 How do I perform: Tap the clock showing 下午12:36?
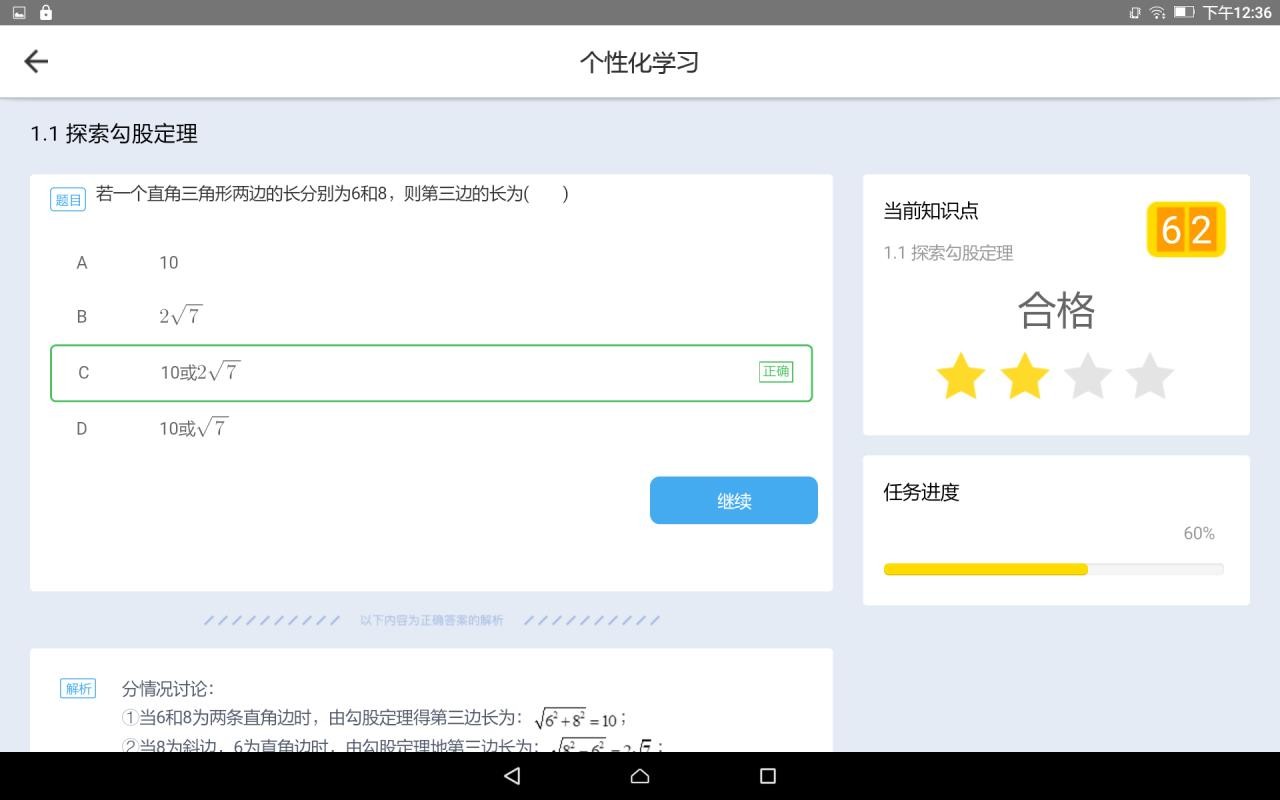pos(1236,13)
